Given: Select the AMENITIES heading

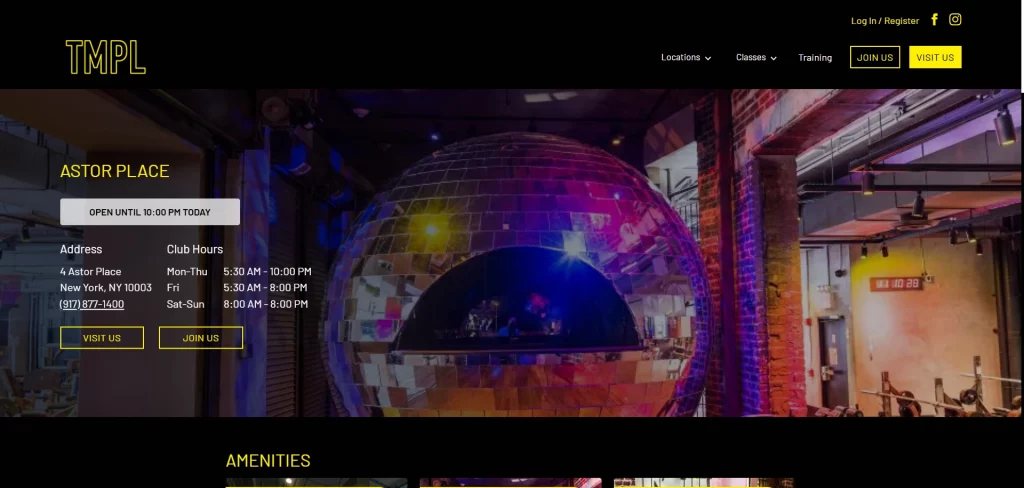Looking at the screenshot, I should pyautogui.click(x=268, y=461).
